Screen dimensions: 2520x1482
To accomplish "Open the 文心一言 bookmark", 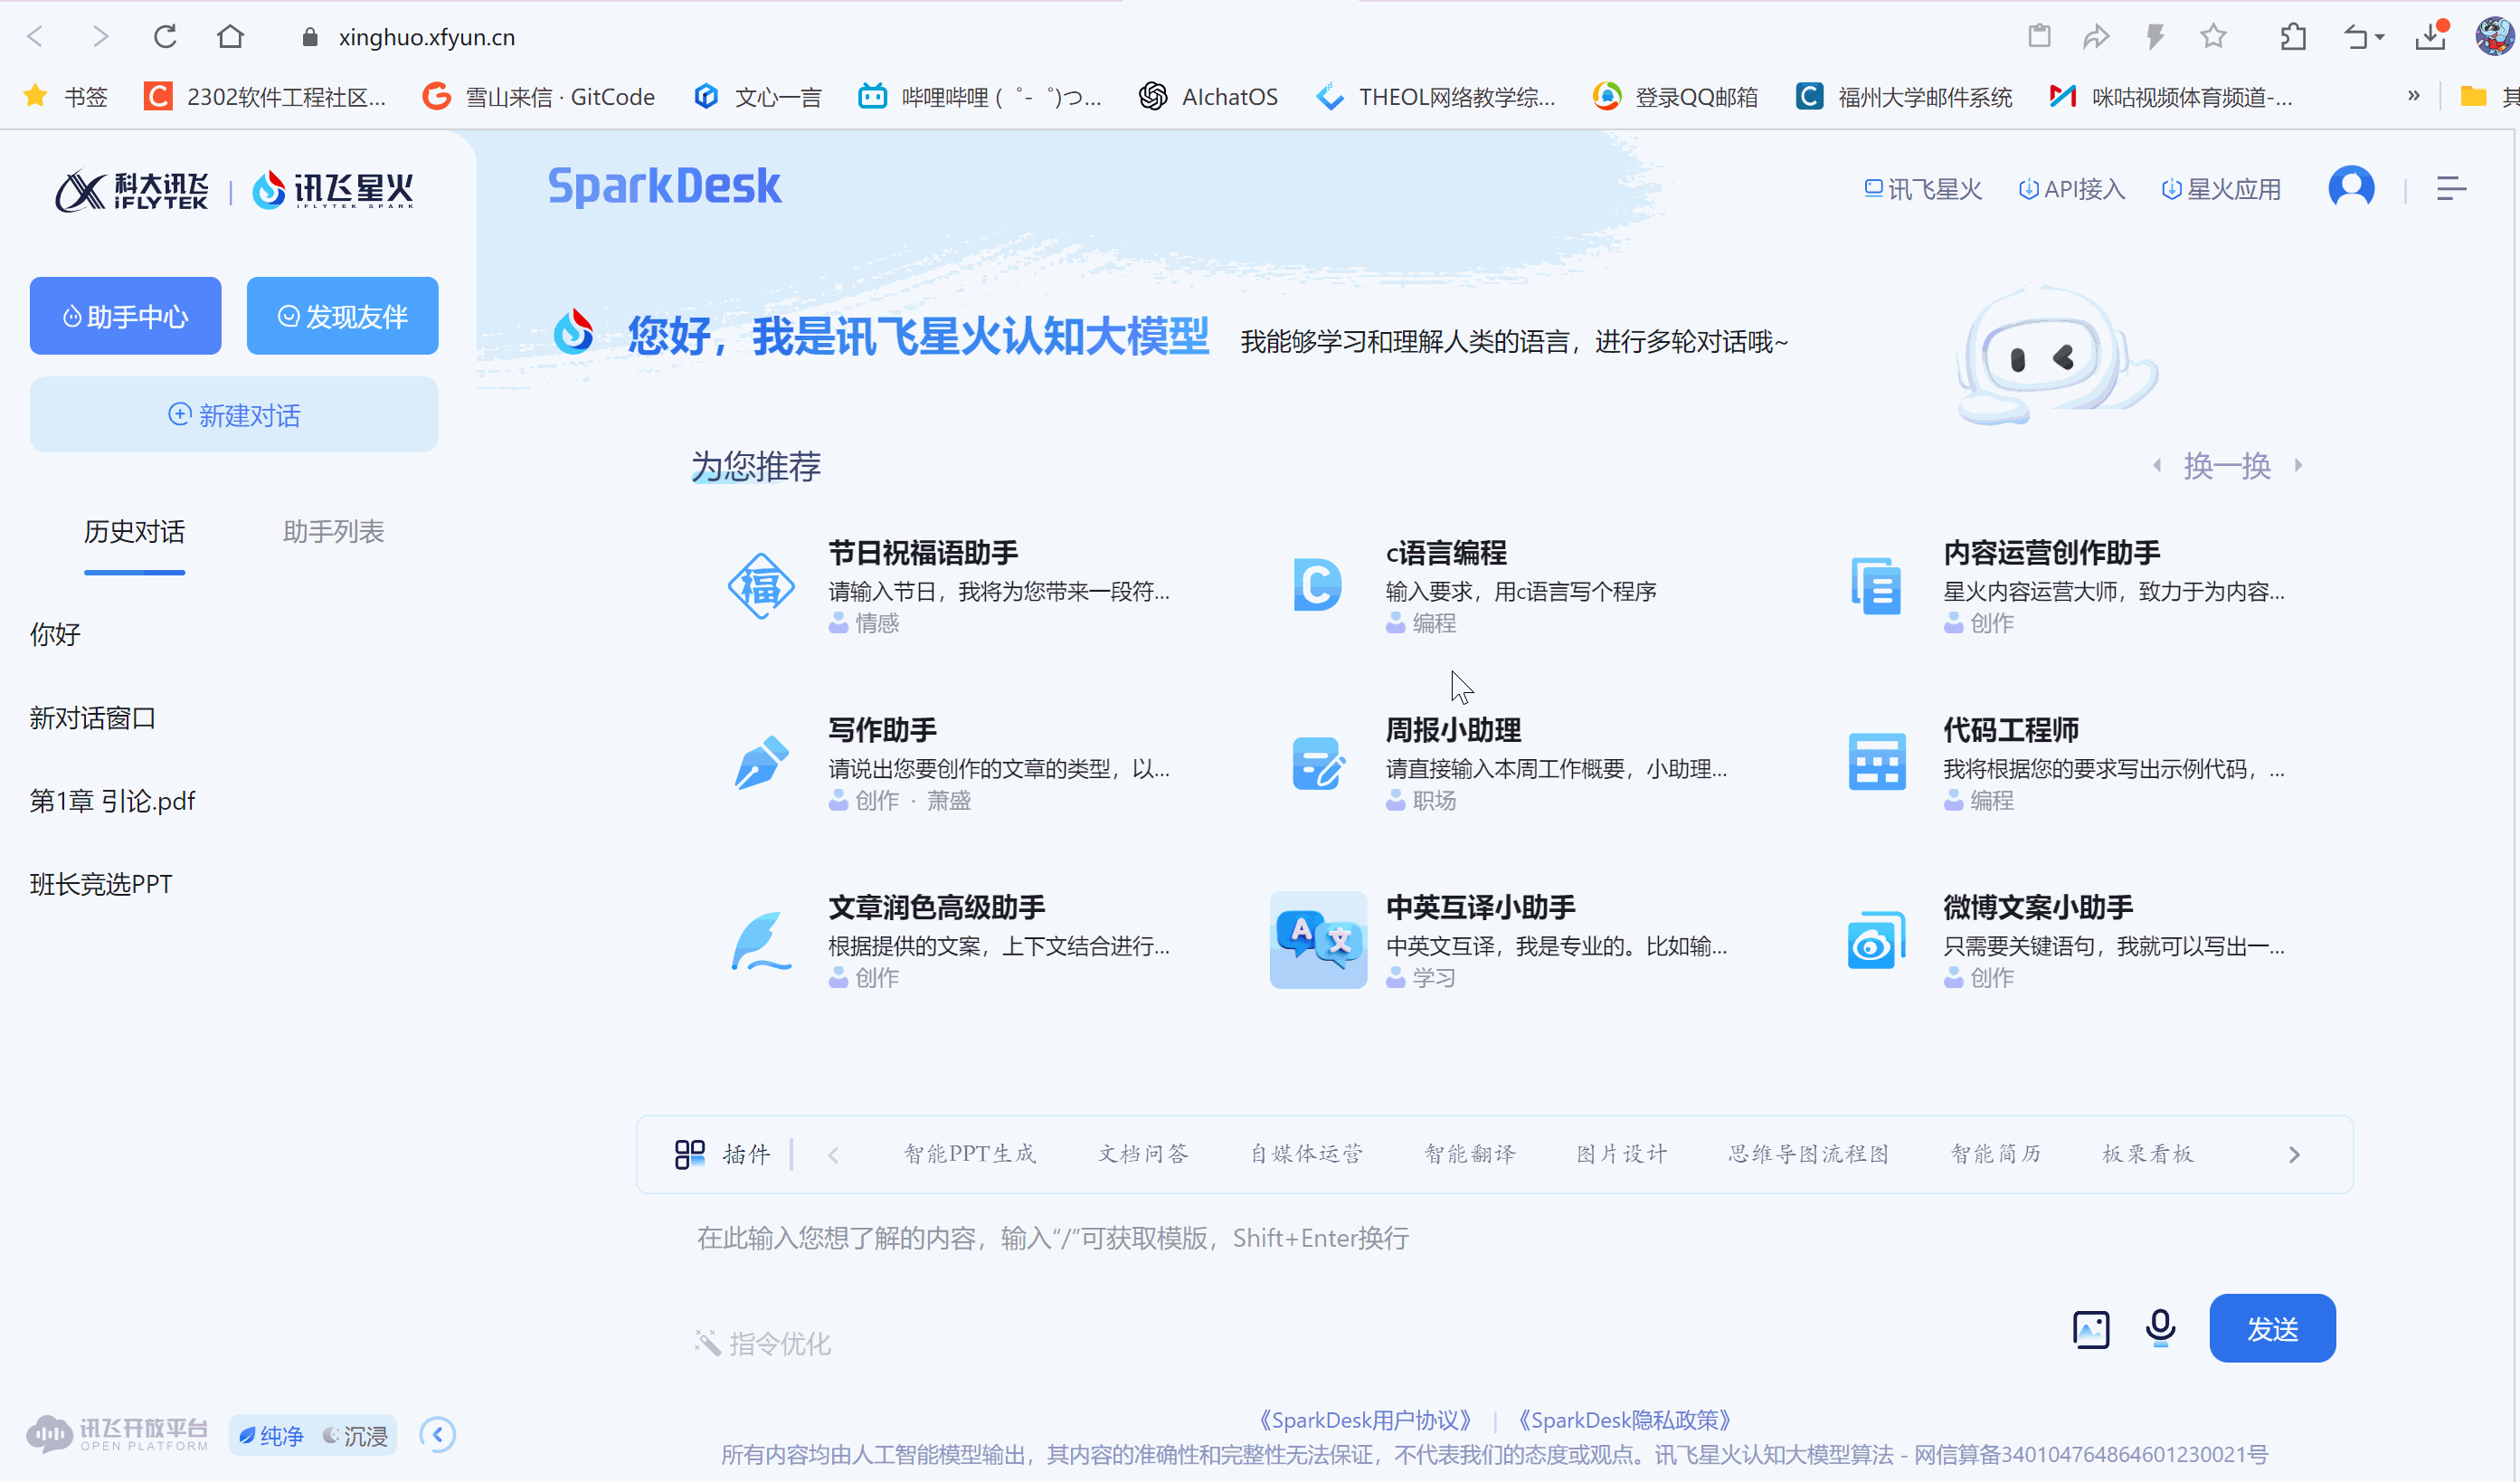I will (757, 96).
